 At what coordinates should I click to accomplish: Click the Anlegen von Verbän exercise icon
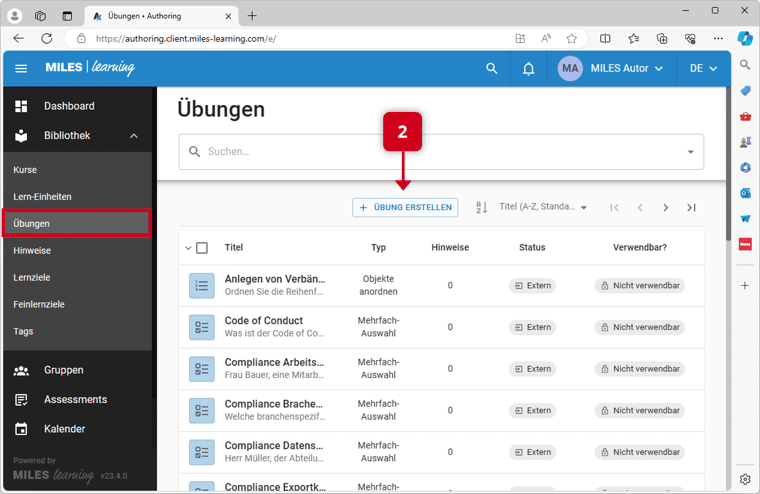pos(202,285)
